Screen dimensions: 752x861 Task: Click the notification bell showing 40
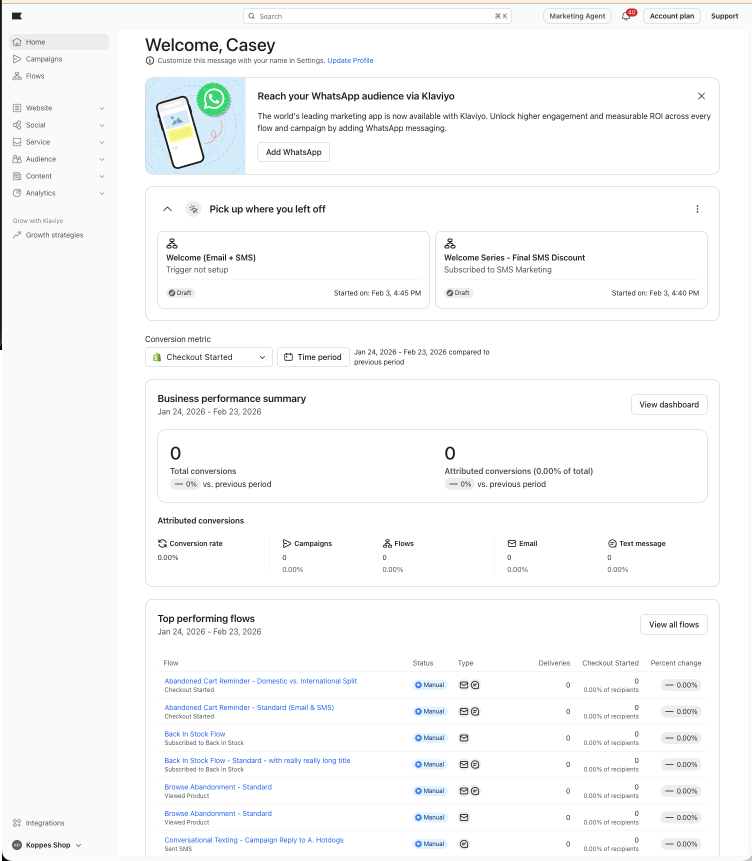tap(626, 16)
